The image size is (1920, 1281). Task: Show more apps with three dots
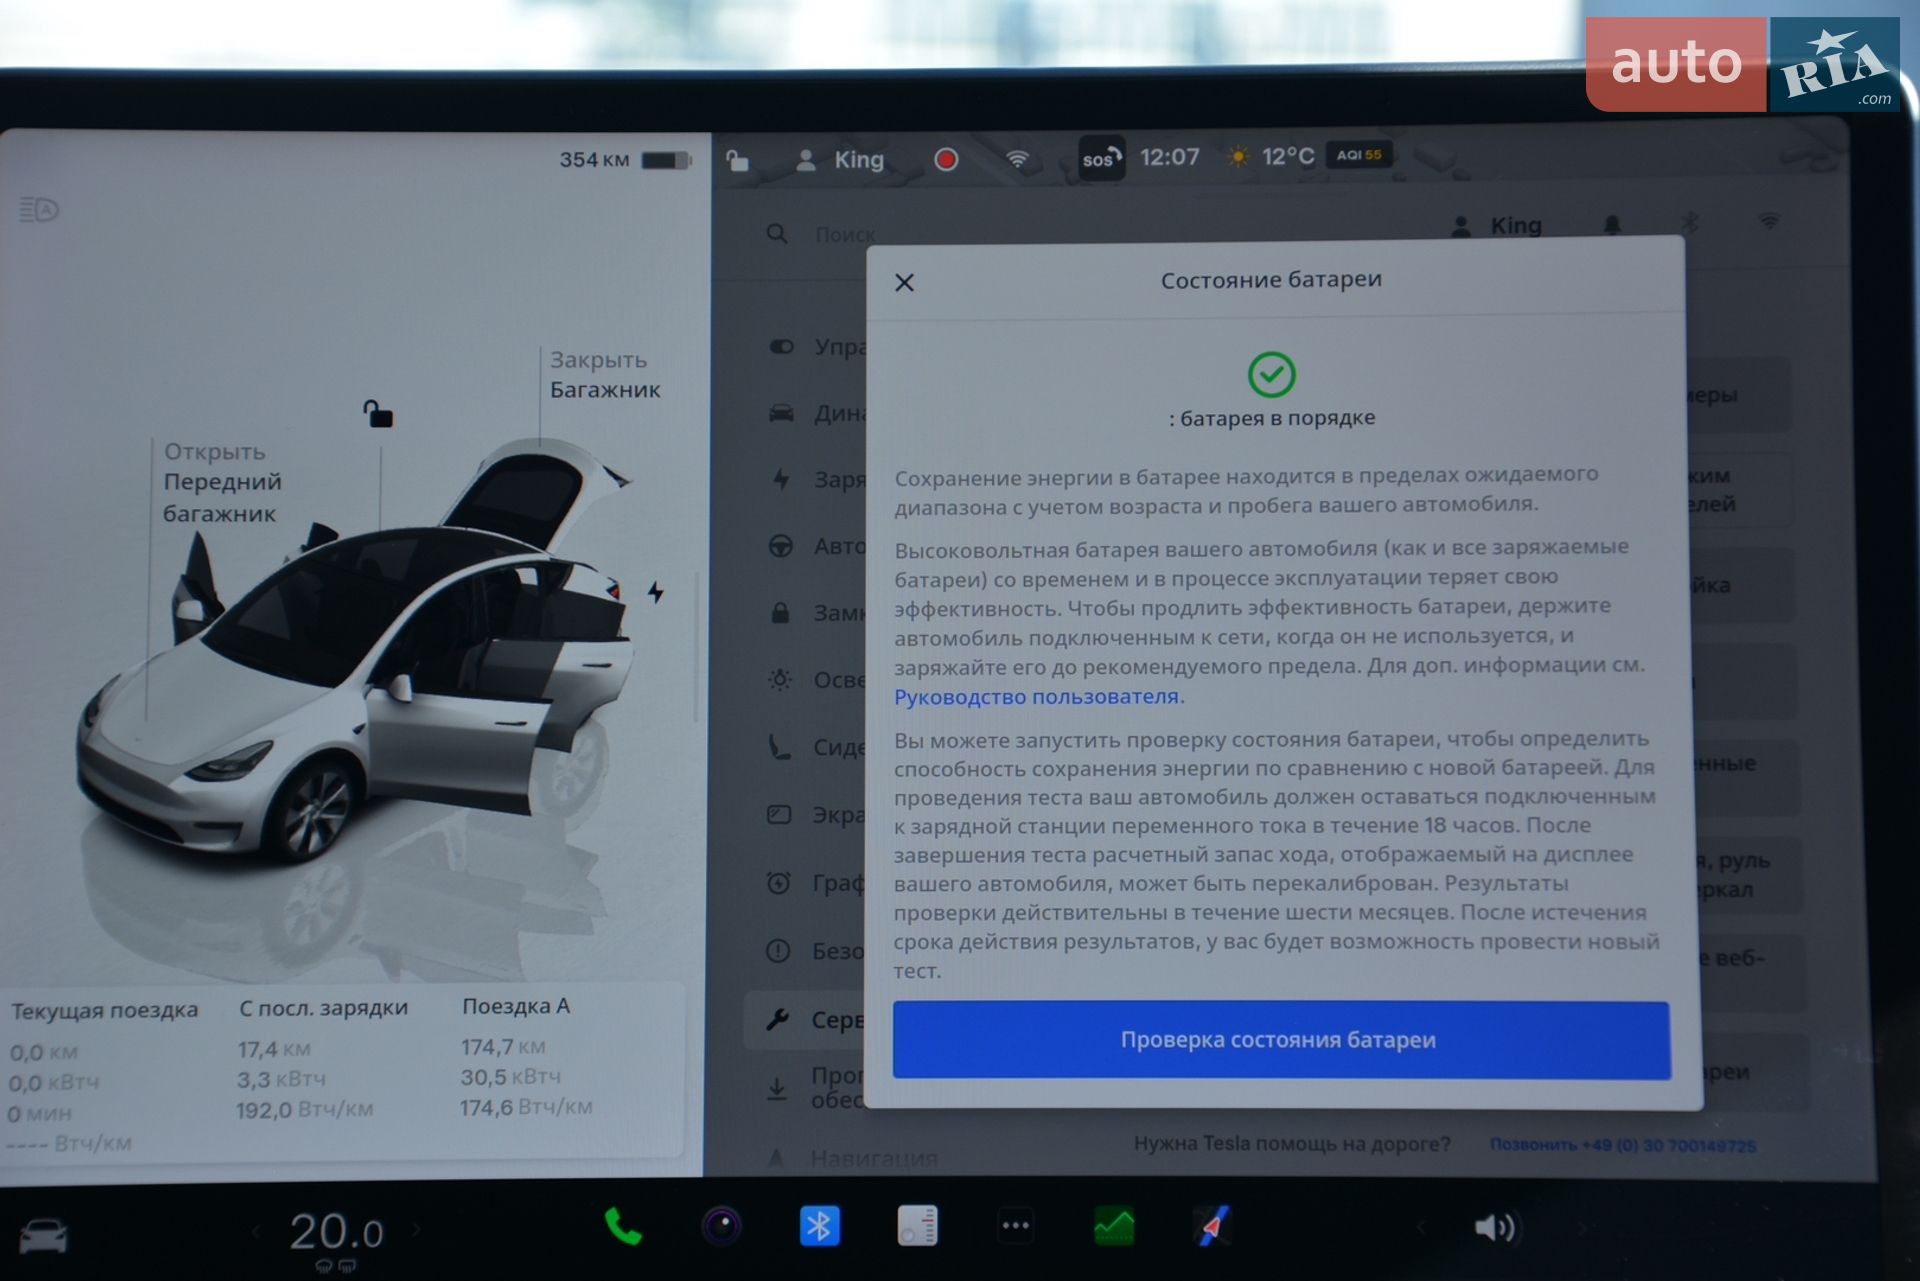click(x=1015, y=1226)
